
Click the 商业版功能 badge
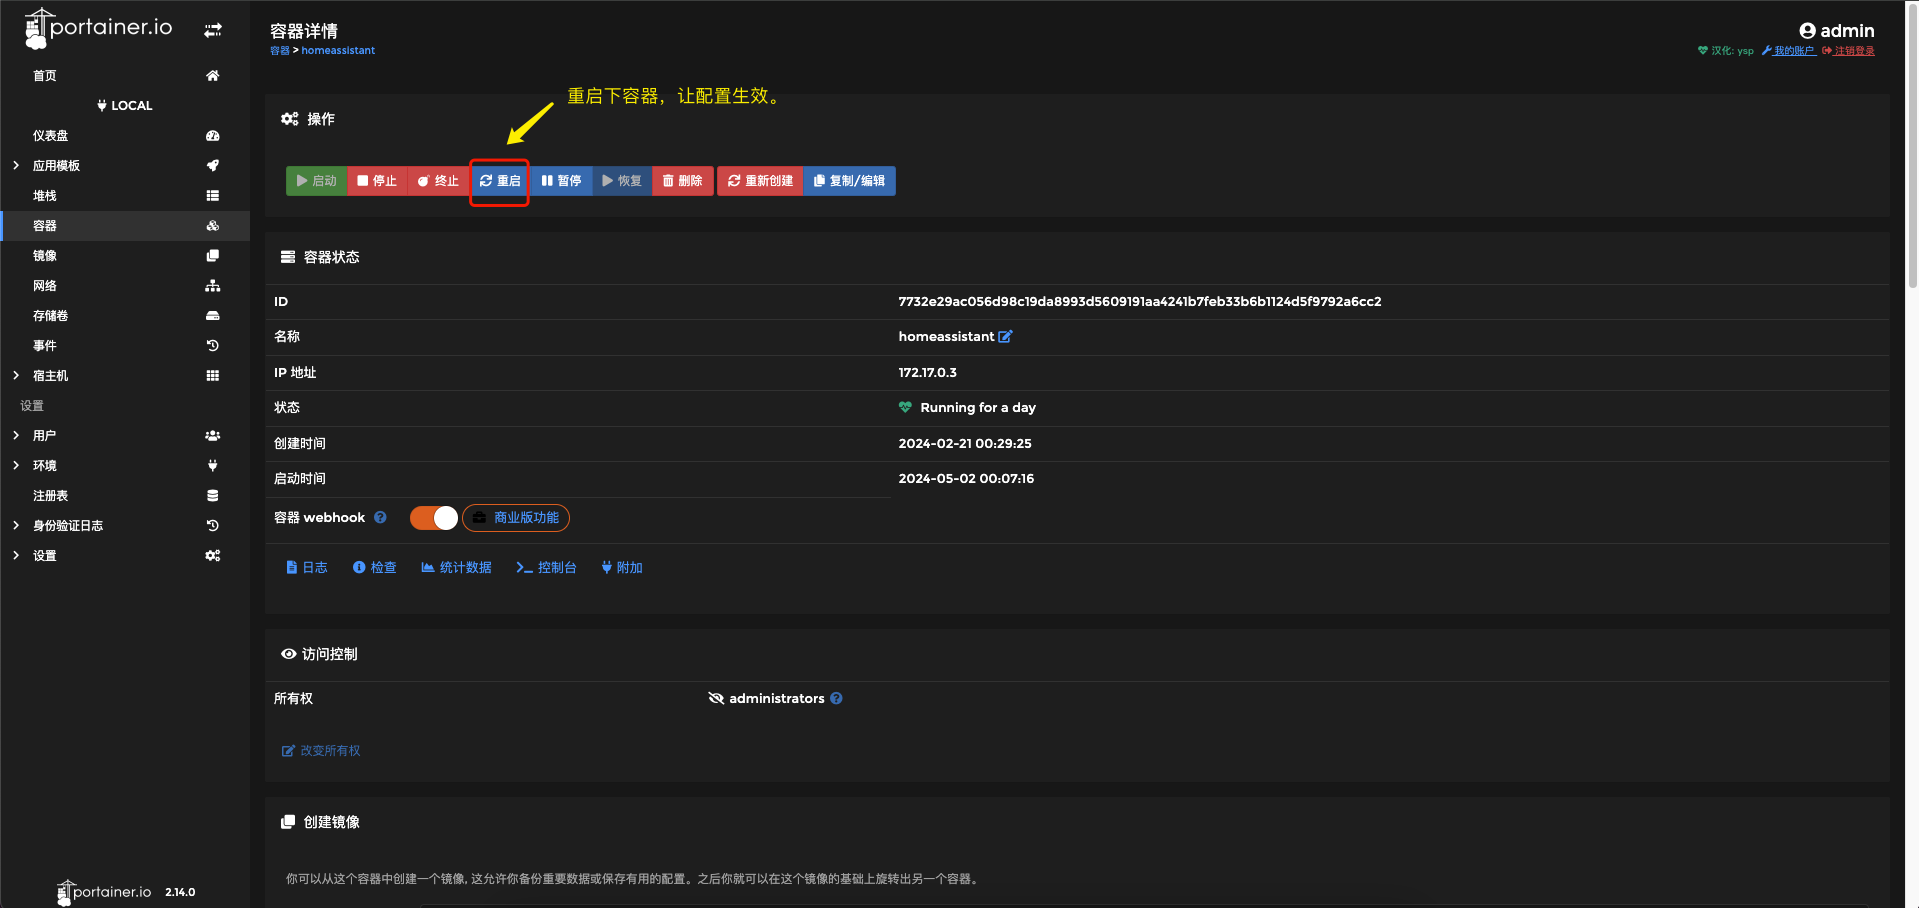pyautogui.click(x=516, y=518)
